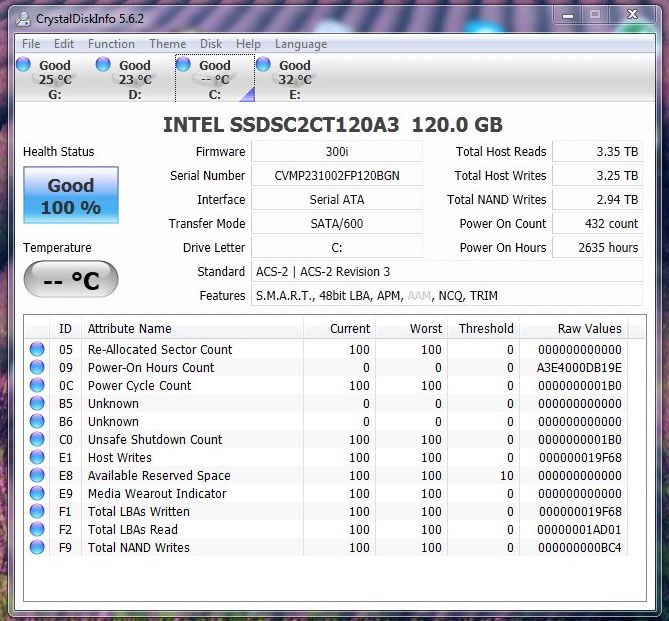Image resolution: width=669 pixels, height=621 pixels.
Task: Open the Disk menu
Action: pos(211,44)
